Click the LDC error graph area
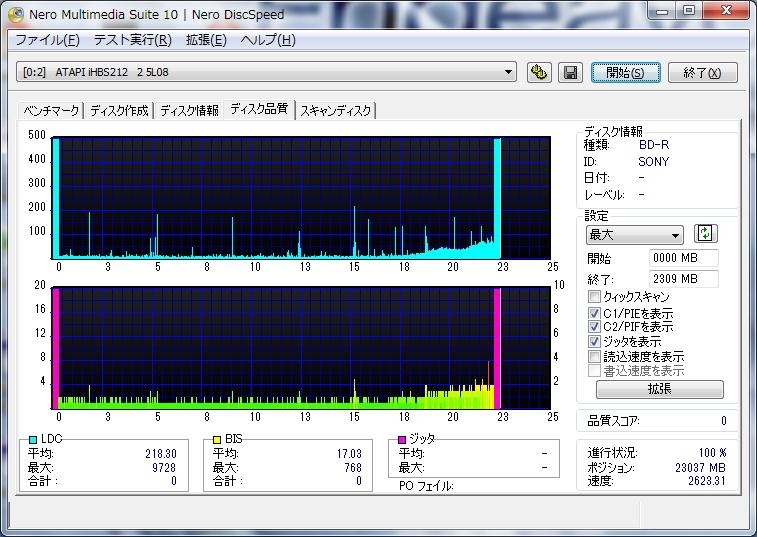 301,198
